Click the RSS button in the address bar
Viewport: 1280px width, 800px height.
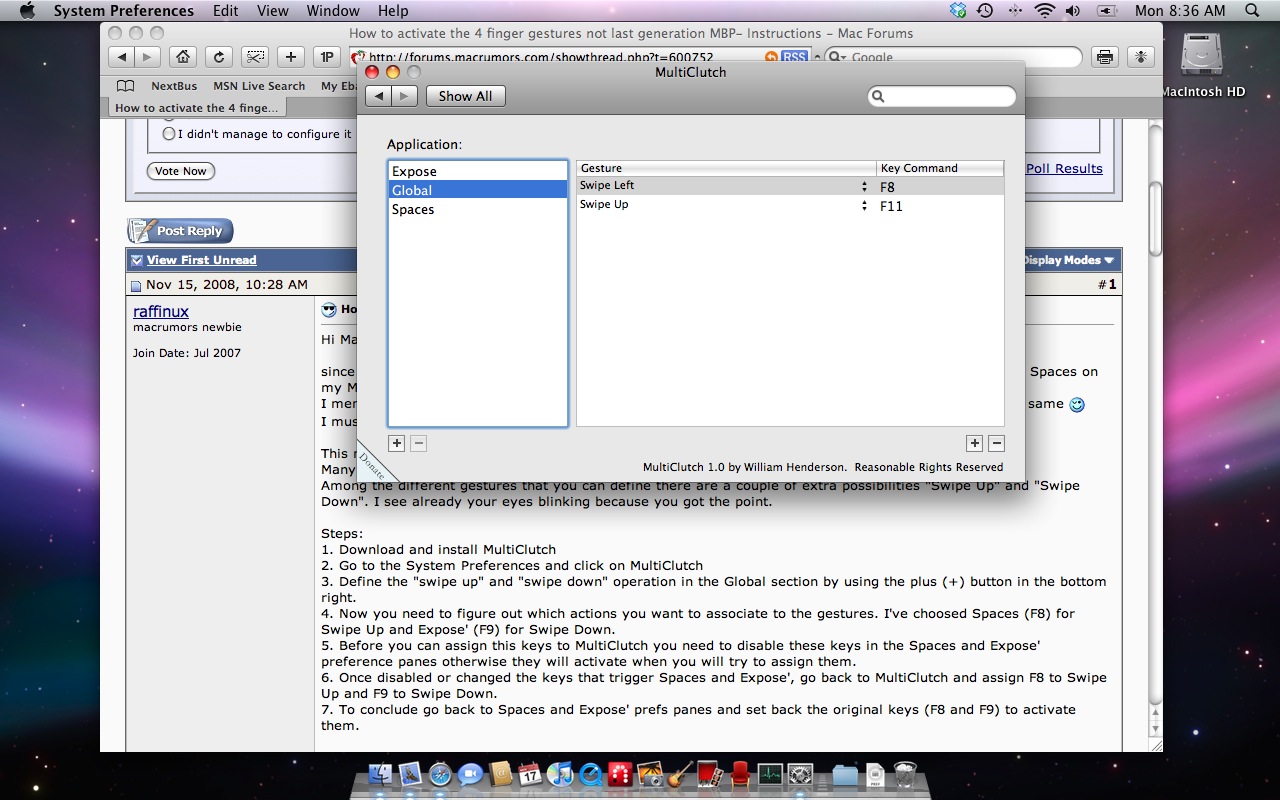point(794,57)
